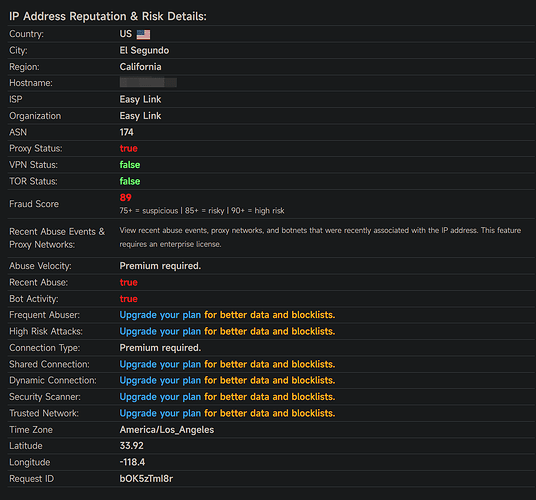Open Upgrade your plan link for Security Scanner
This screenshot has height=500, width=536.
pyautogui.click(x=160, y=397)
